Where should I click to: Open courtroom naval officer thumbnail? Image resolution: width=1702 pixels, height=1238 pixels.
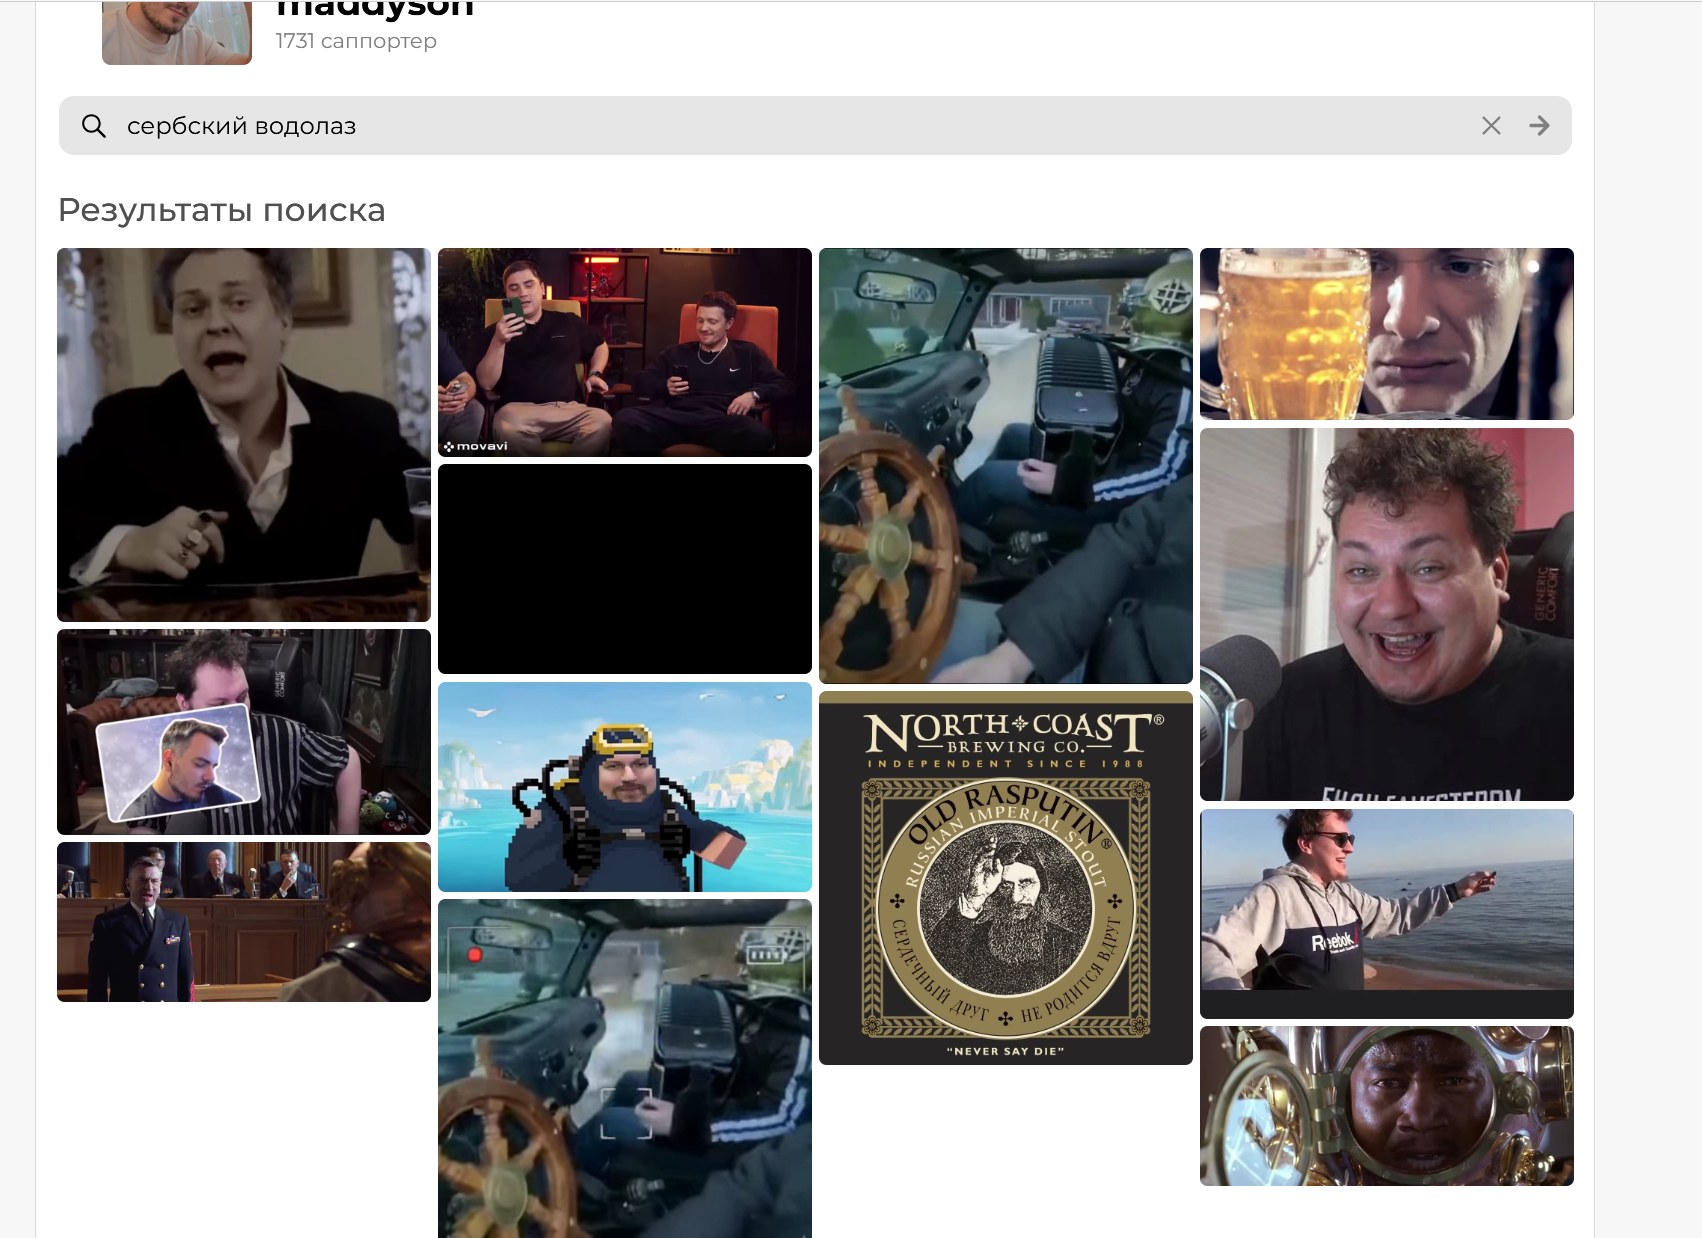[244, 922]
